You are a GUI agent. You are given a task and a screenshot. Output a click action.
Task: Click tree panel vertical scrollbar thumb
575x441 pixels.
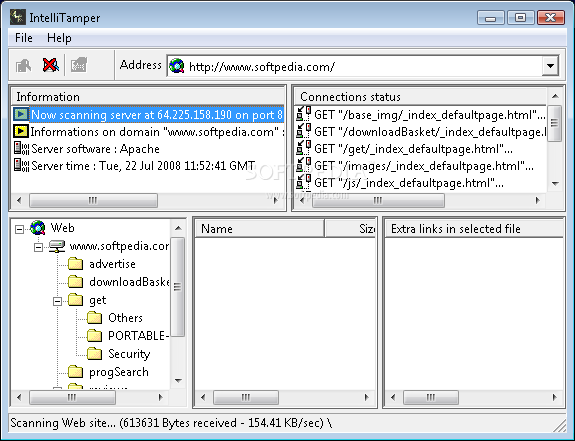178,287
